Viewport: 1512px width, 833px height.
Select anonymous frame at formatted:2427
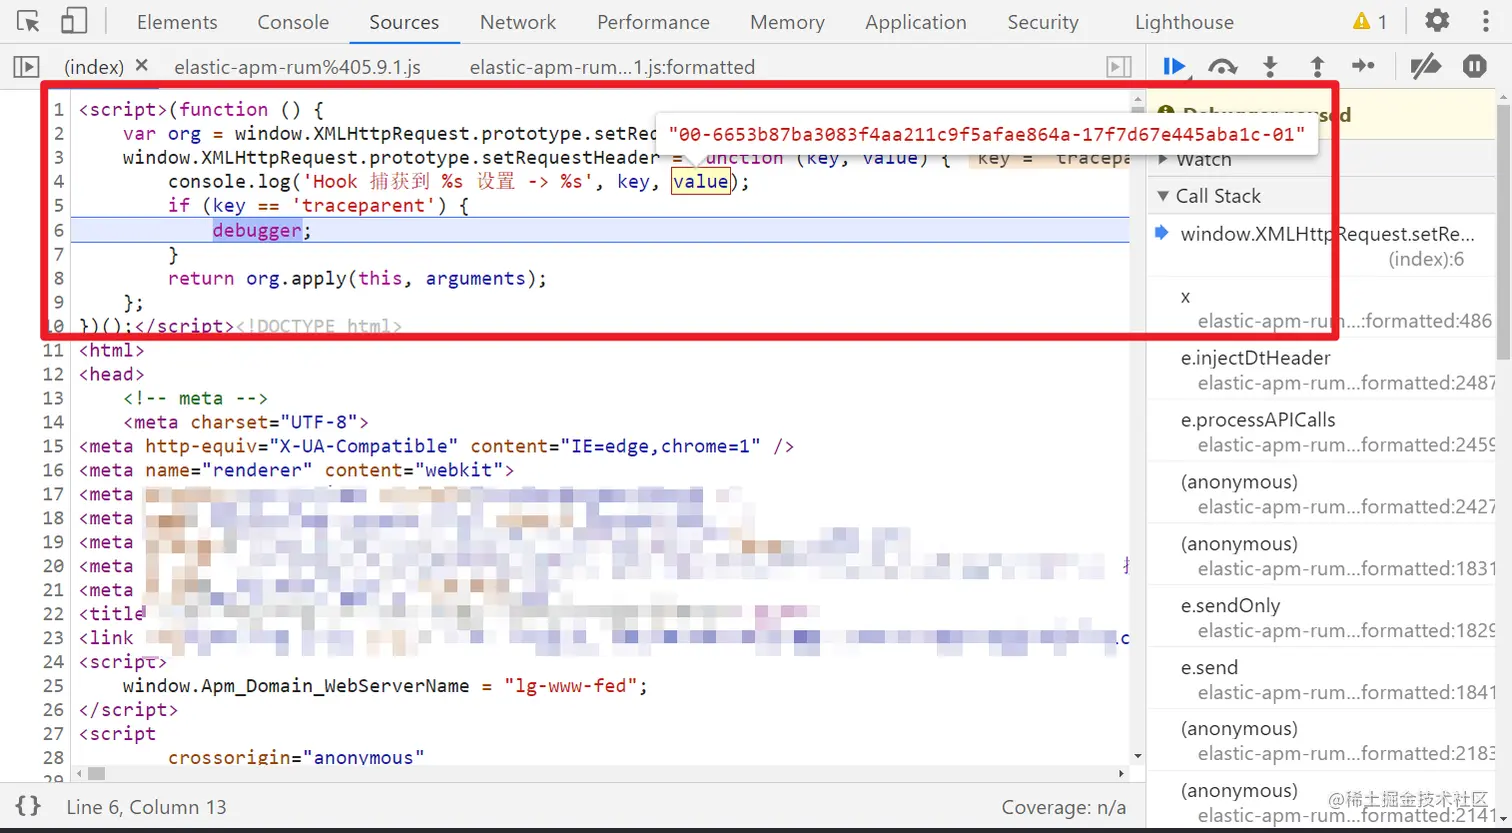coord(1322,494)
